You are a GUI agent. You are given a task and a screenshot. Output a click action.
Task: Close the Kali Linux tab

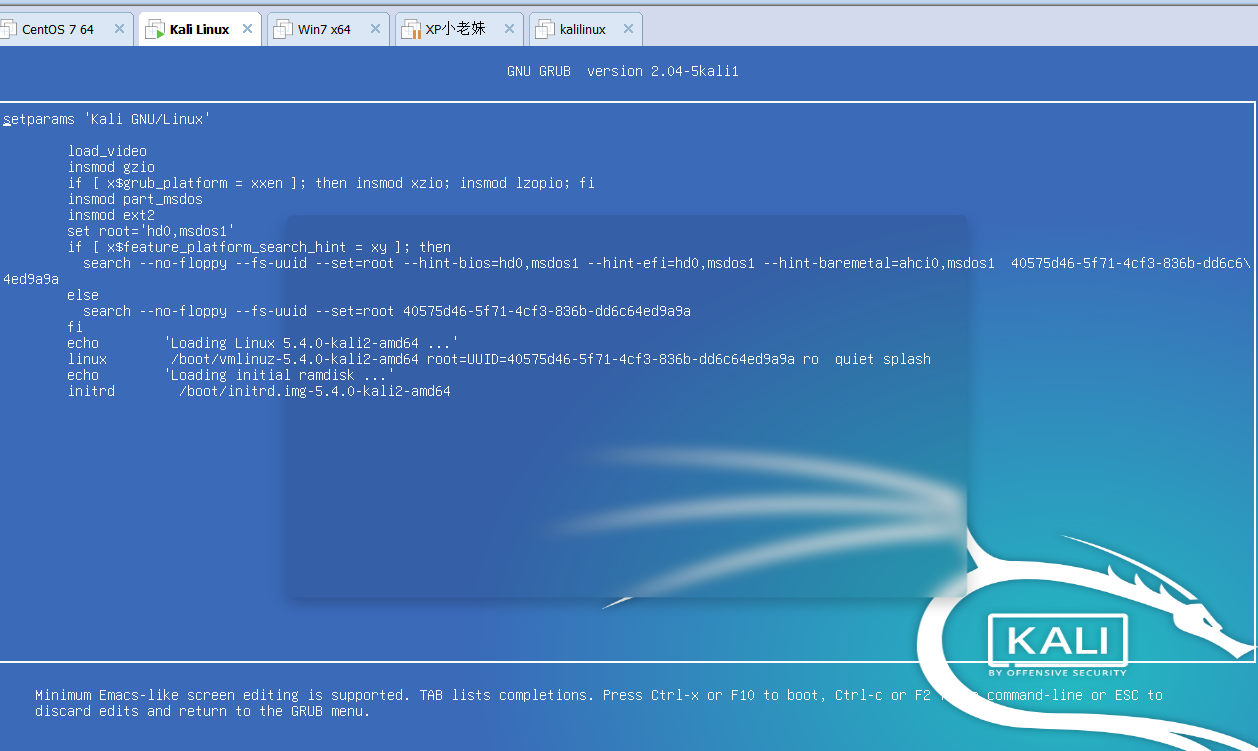[x=249, y=29]
